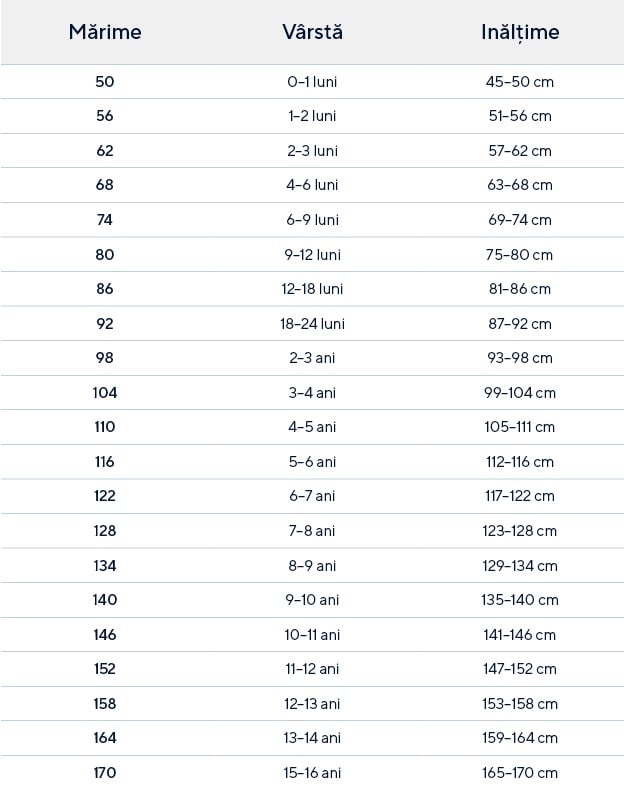The height and width of the screenshot is (790, 624).
Task: Click the 12–18 luni age cell
Action: 312,289
